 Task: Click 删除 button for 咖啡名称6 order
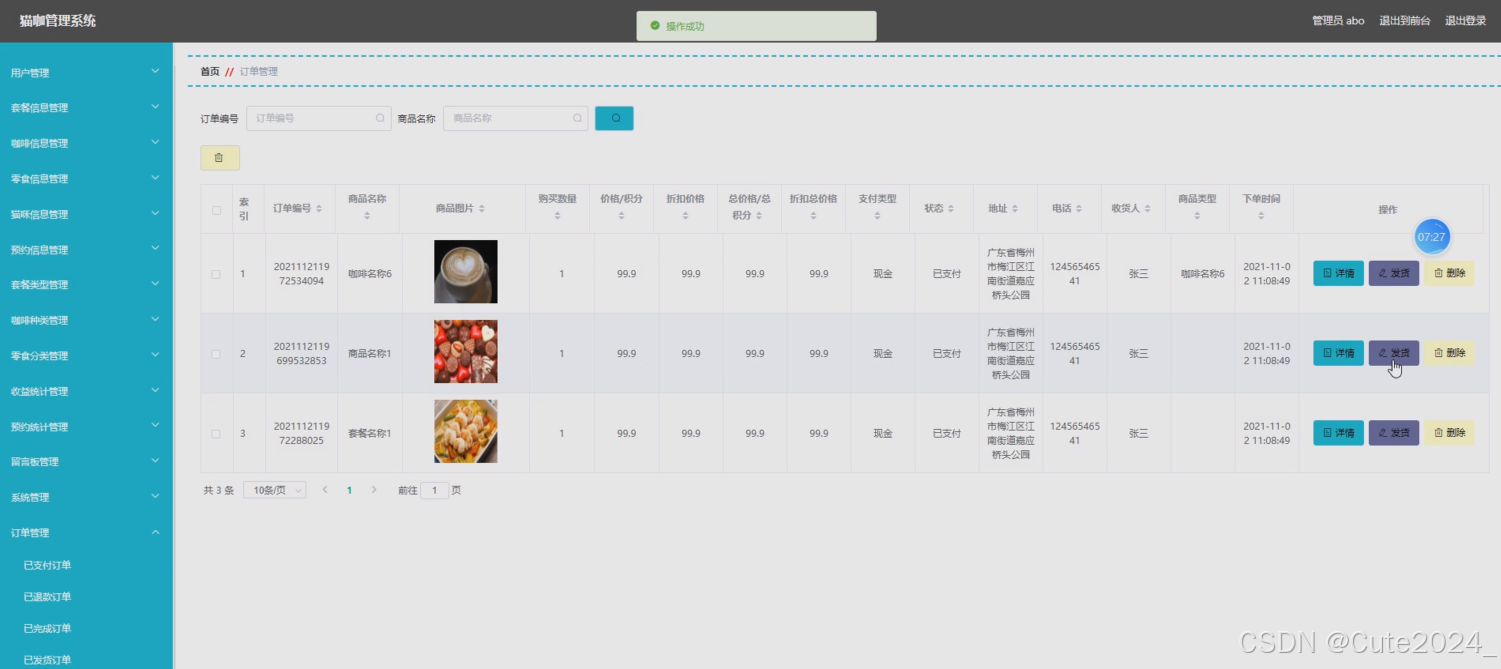(x=1449, y=273)
